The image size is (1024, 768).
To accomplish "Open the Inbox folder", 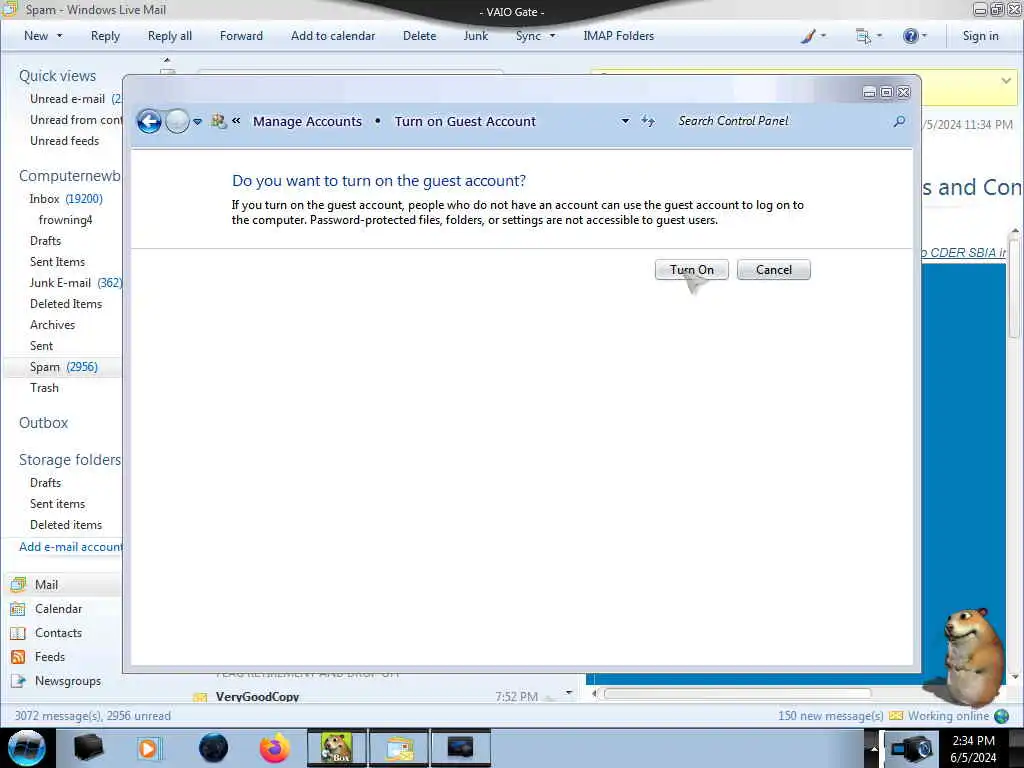I will coord(65,199).
